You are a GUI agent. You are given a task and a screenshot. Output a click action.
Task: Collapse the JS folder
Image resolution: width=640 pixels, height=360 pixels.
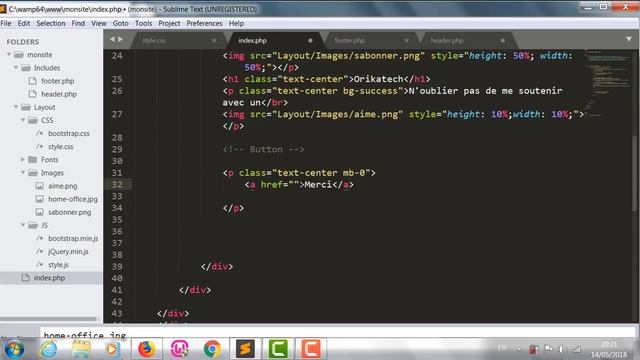[x=23, y=225]
